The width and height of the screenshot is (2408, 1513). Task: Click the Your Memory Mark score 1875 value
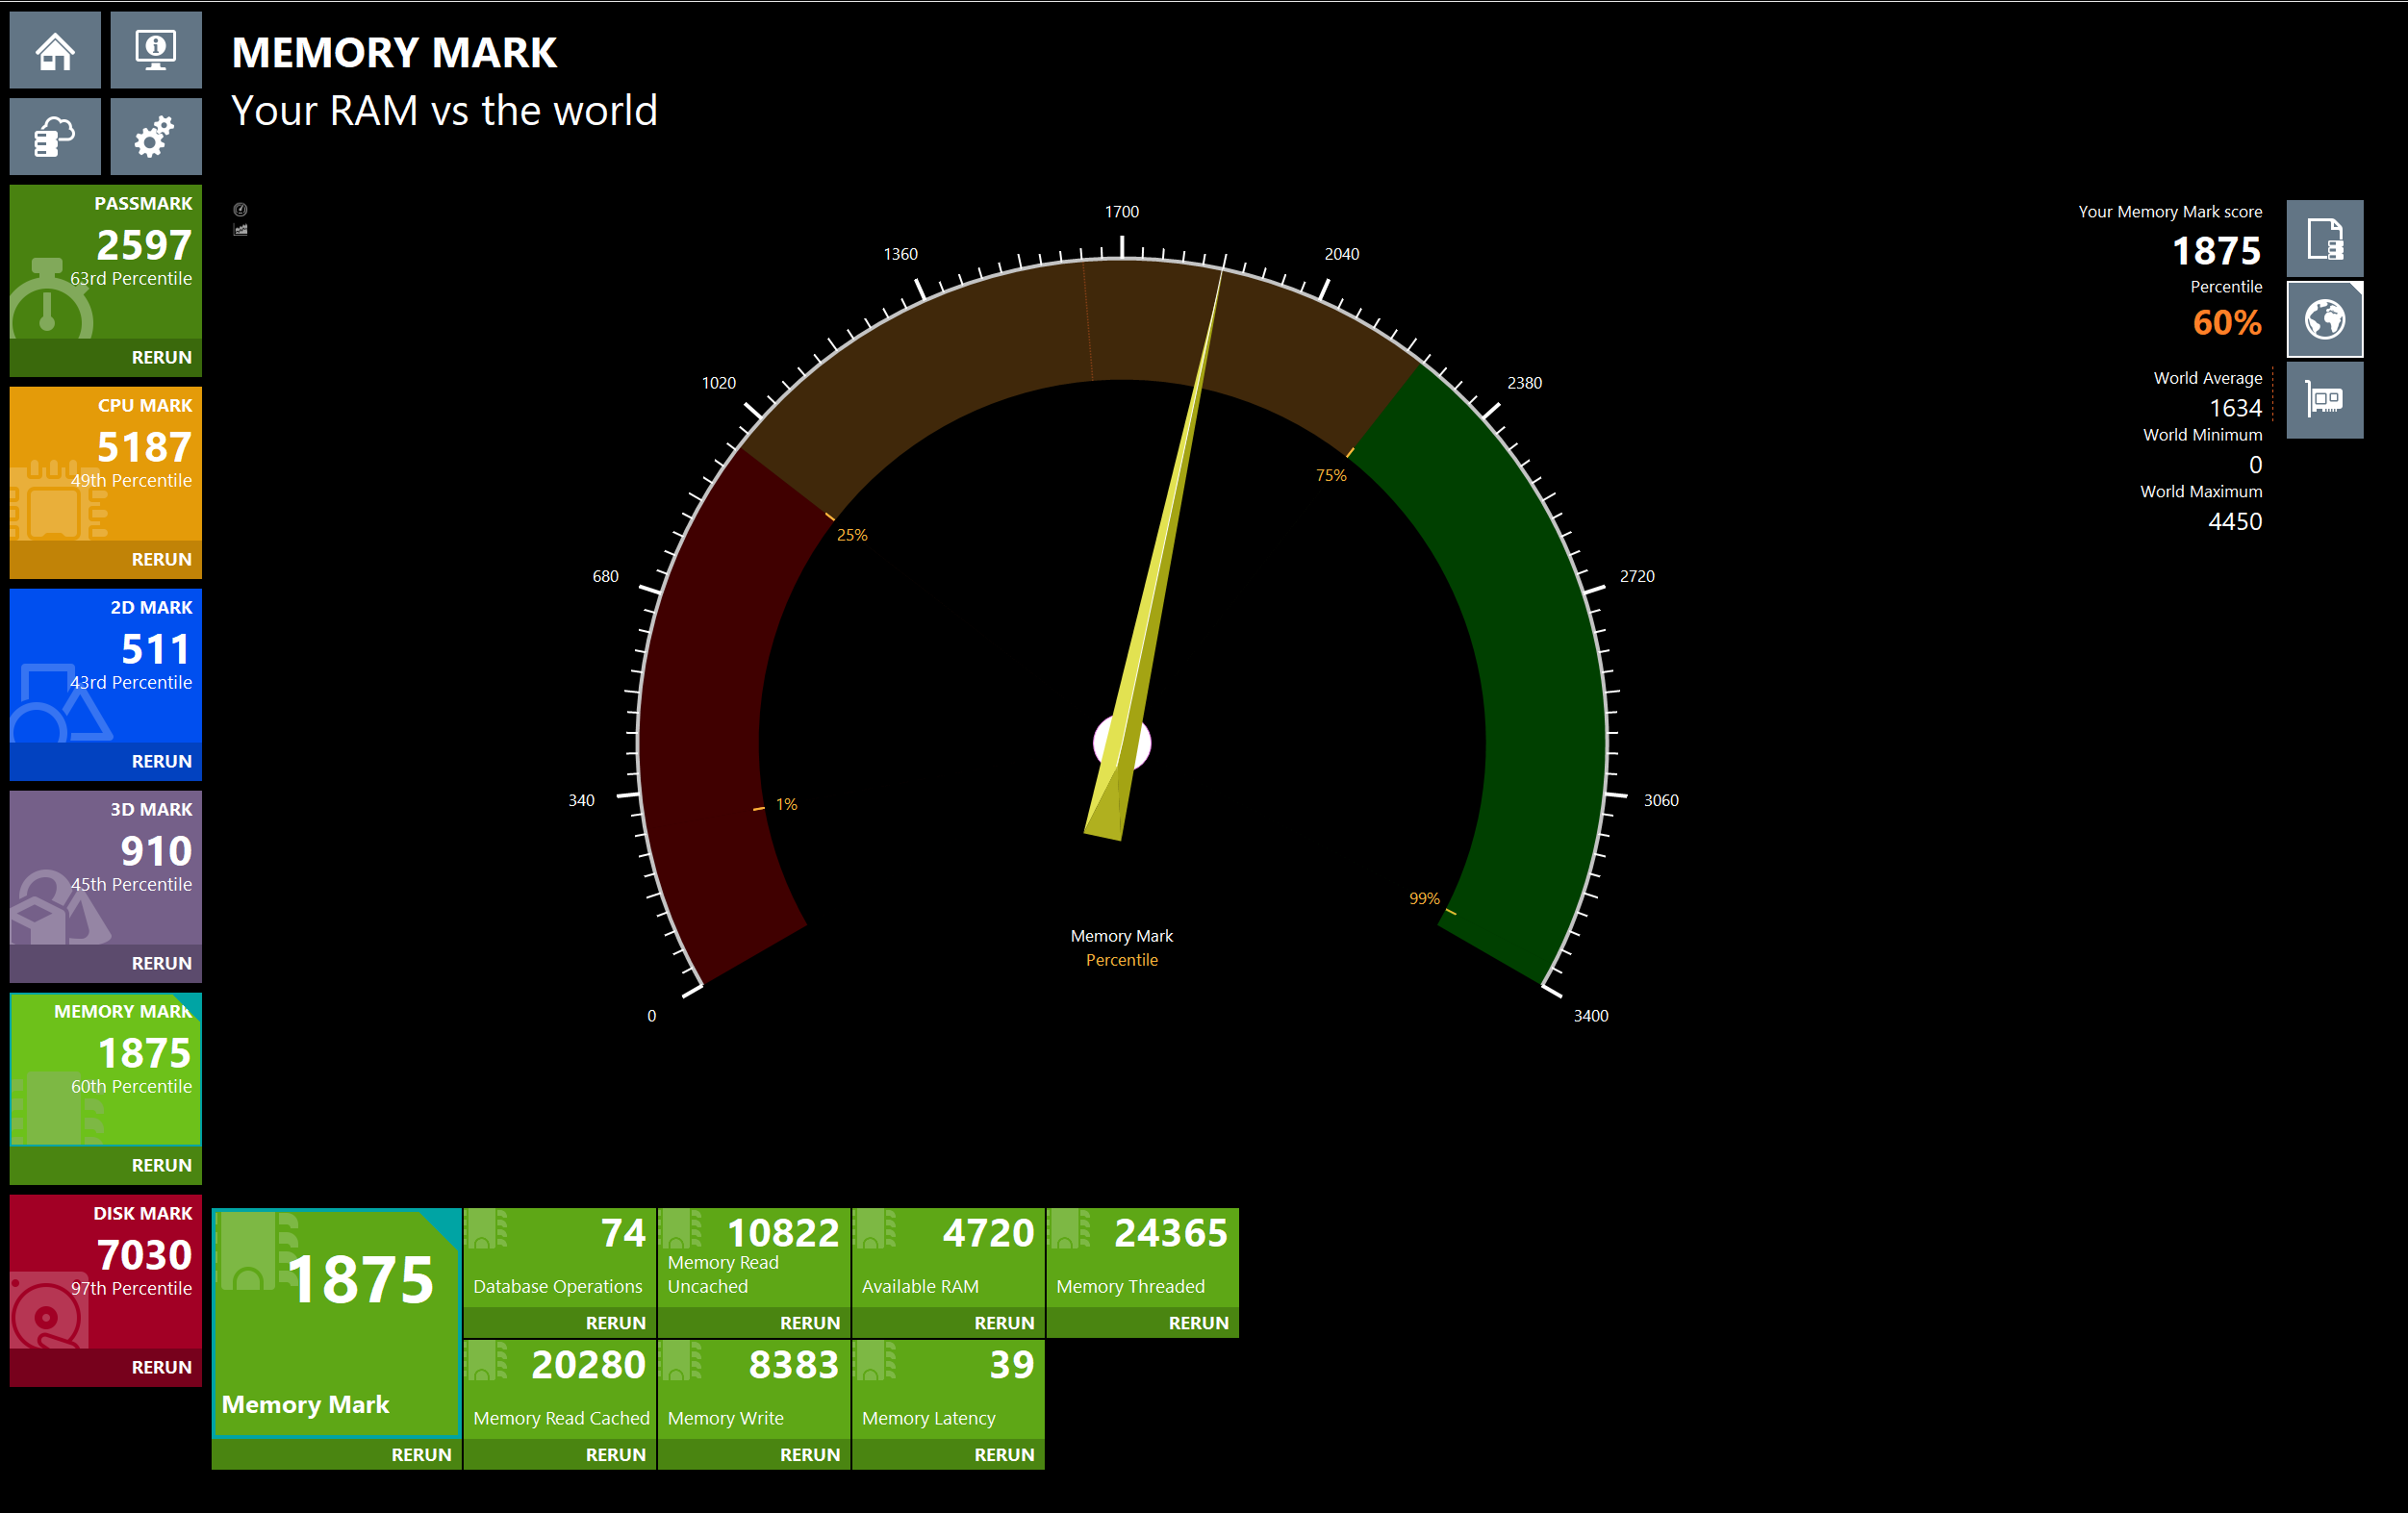pos(2217,251)
